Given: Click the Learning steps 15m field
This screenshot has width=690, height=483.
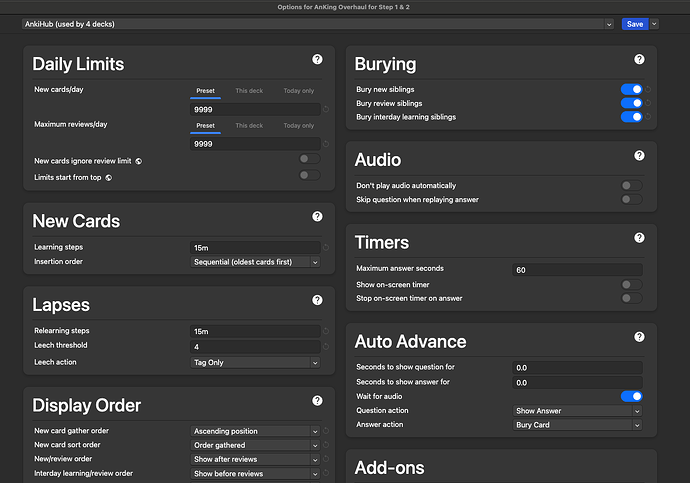Looking at the screenshot, I should [x=255, y=248].
